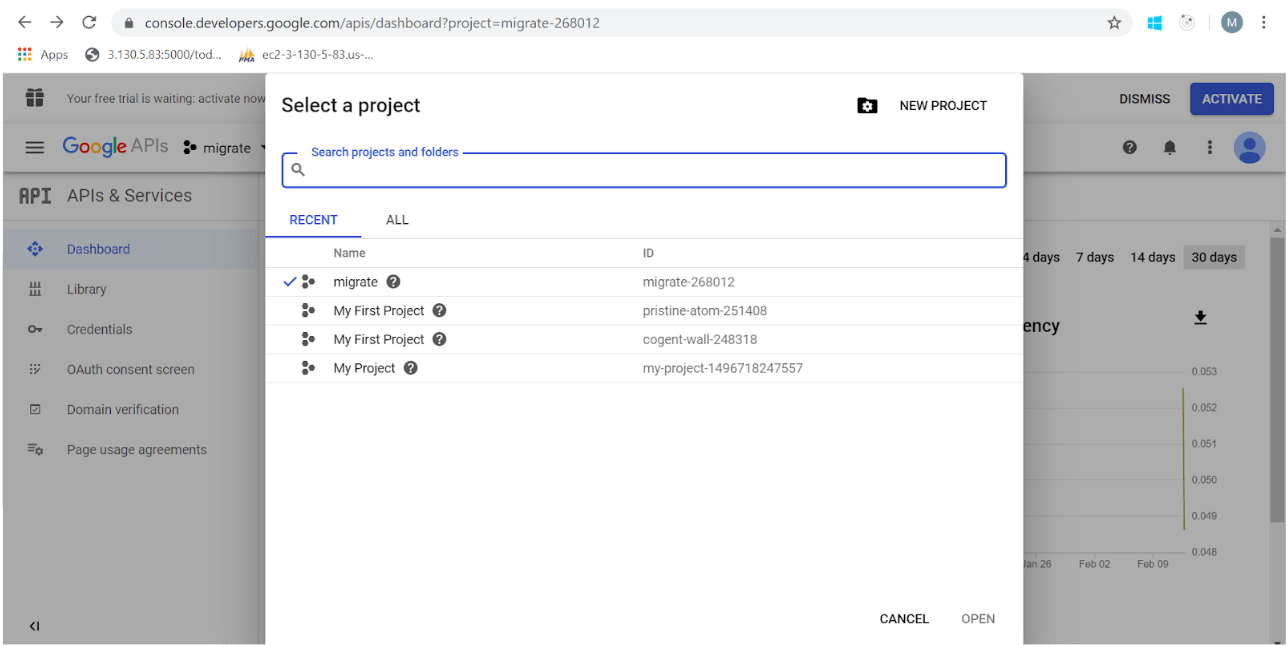This screenshot has height=645, width=1287.
Task: Collapse the left sidebar
Action: tap(34, 626)
